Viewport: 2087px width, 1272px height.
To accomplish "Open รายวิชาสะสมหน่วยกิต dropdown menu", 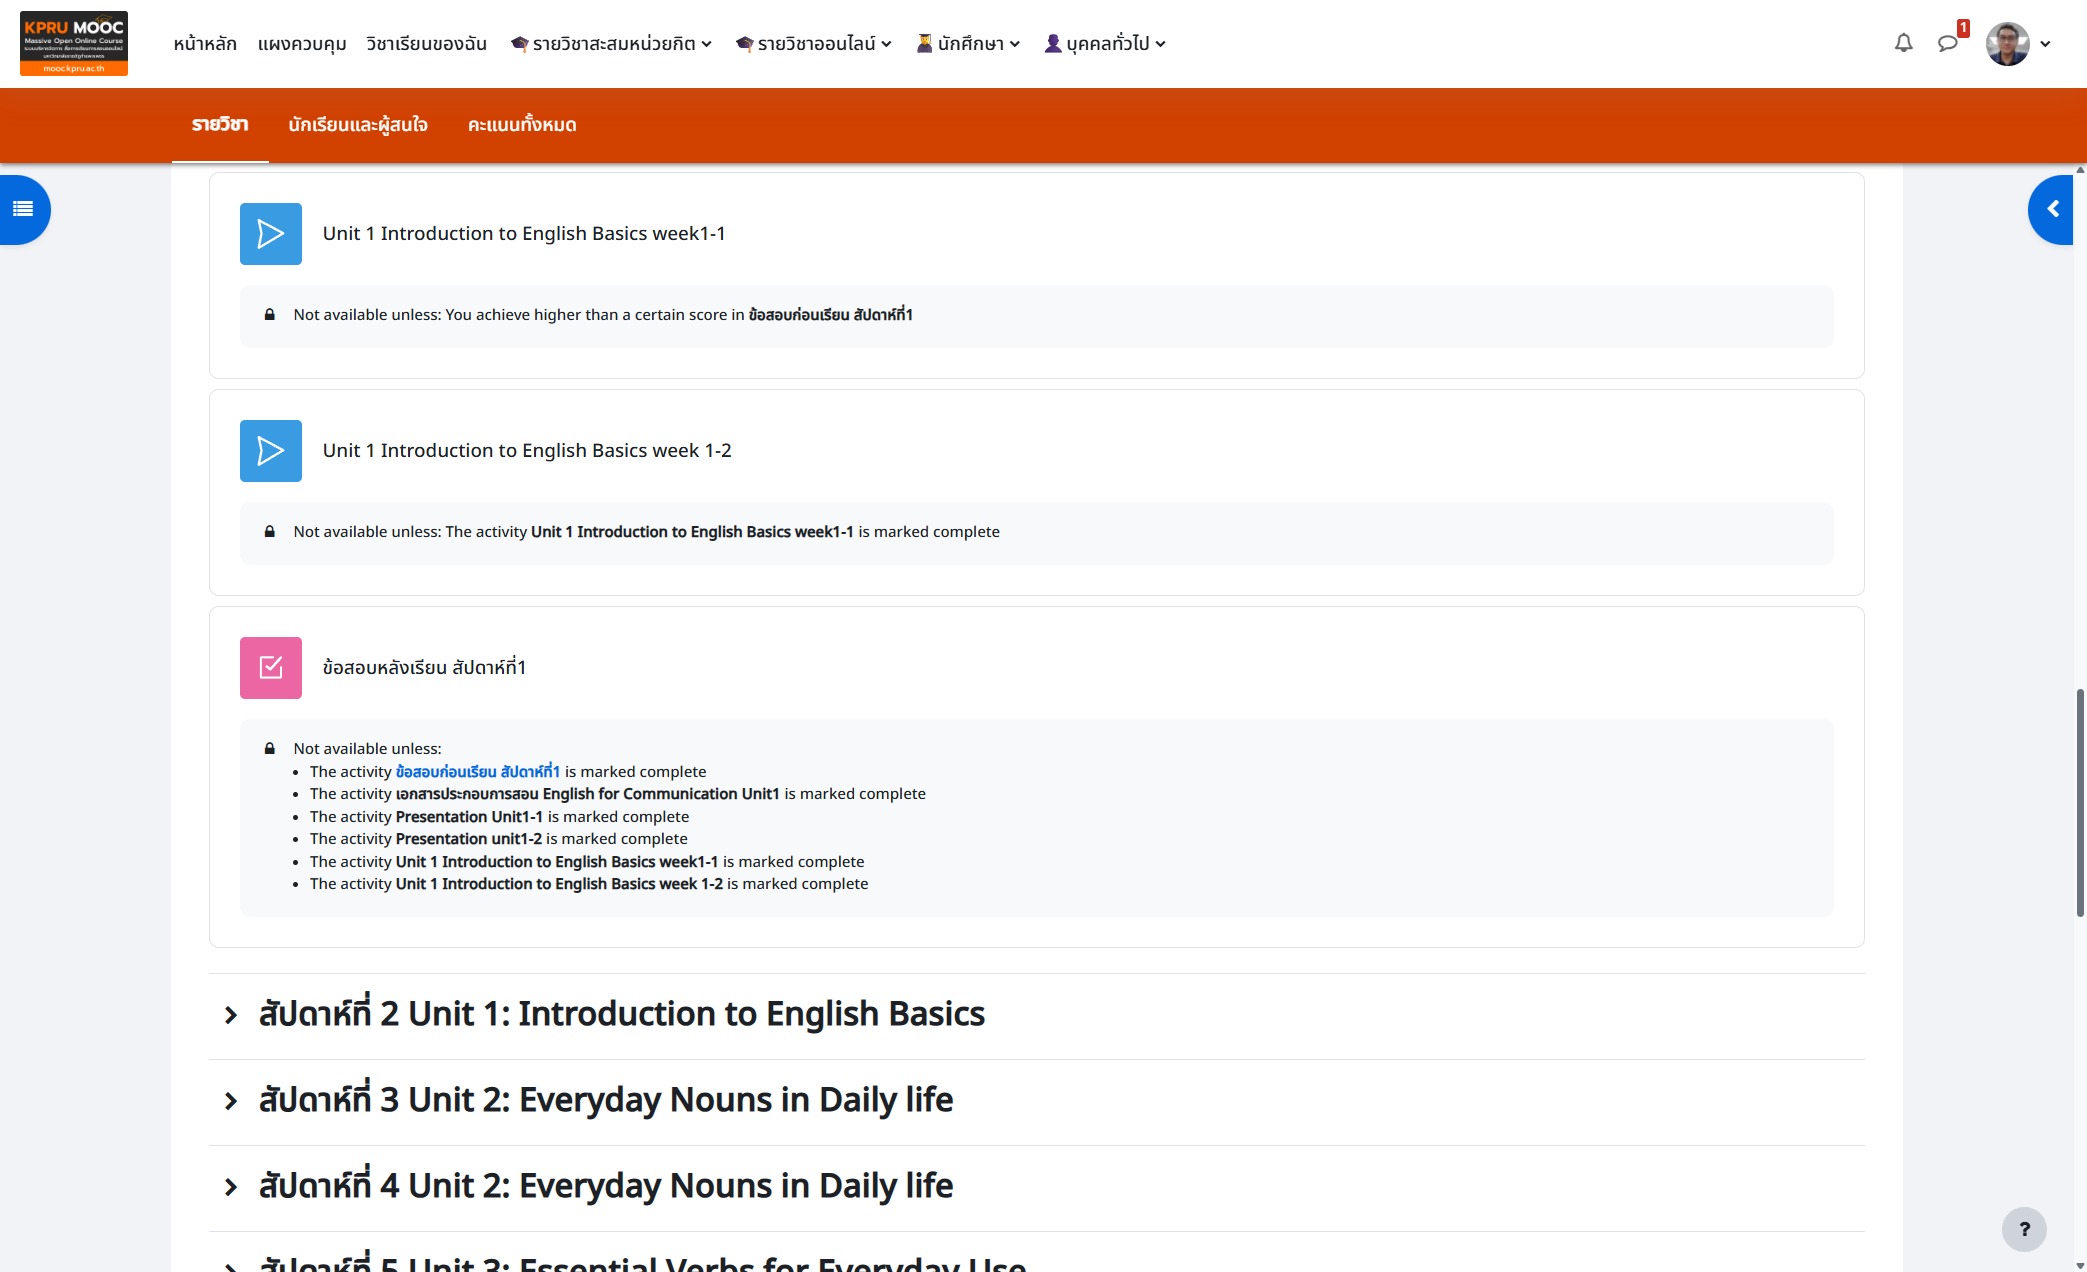I will coord(611,43).
